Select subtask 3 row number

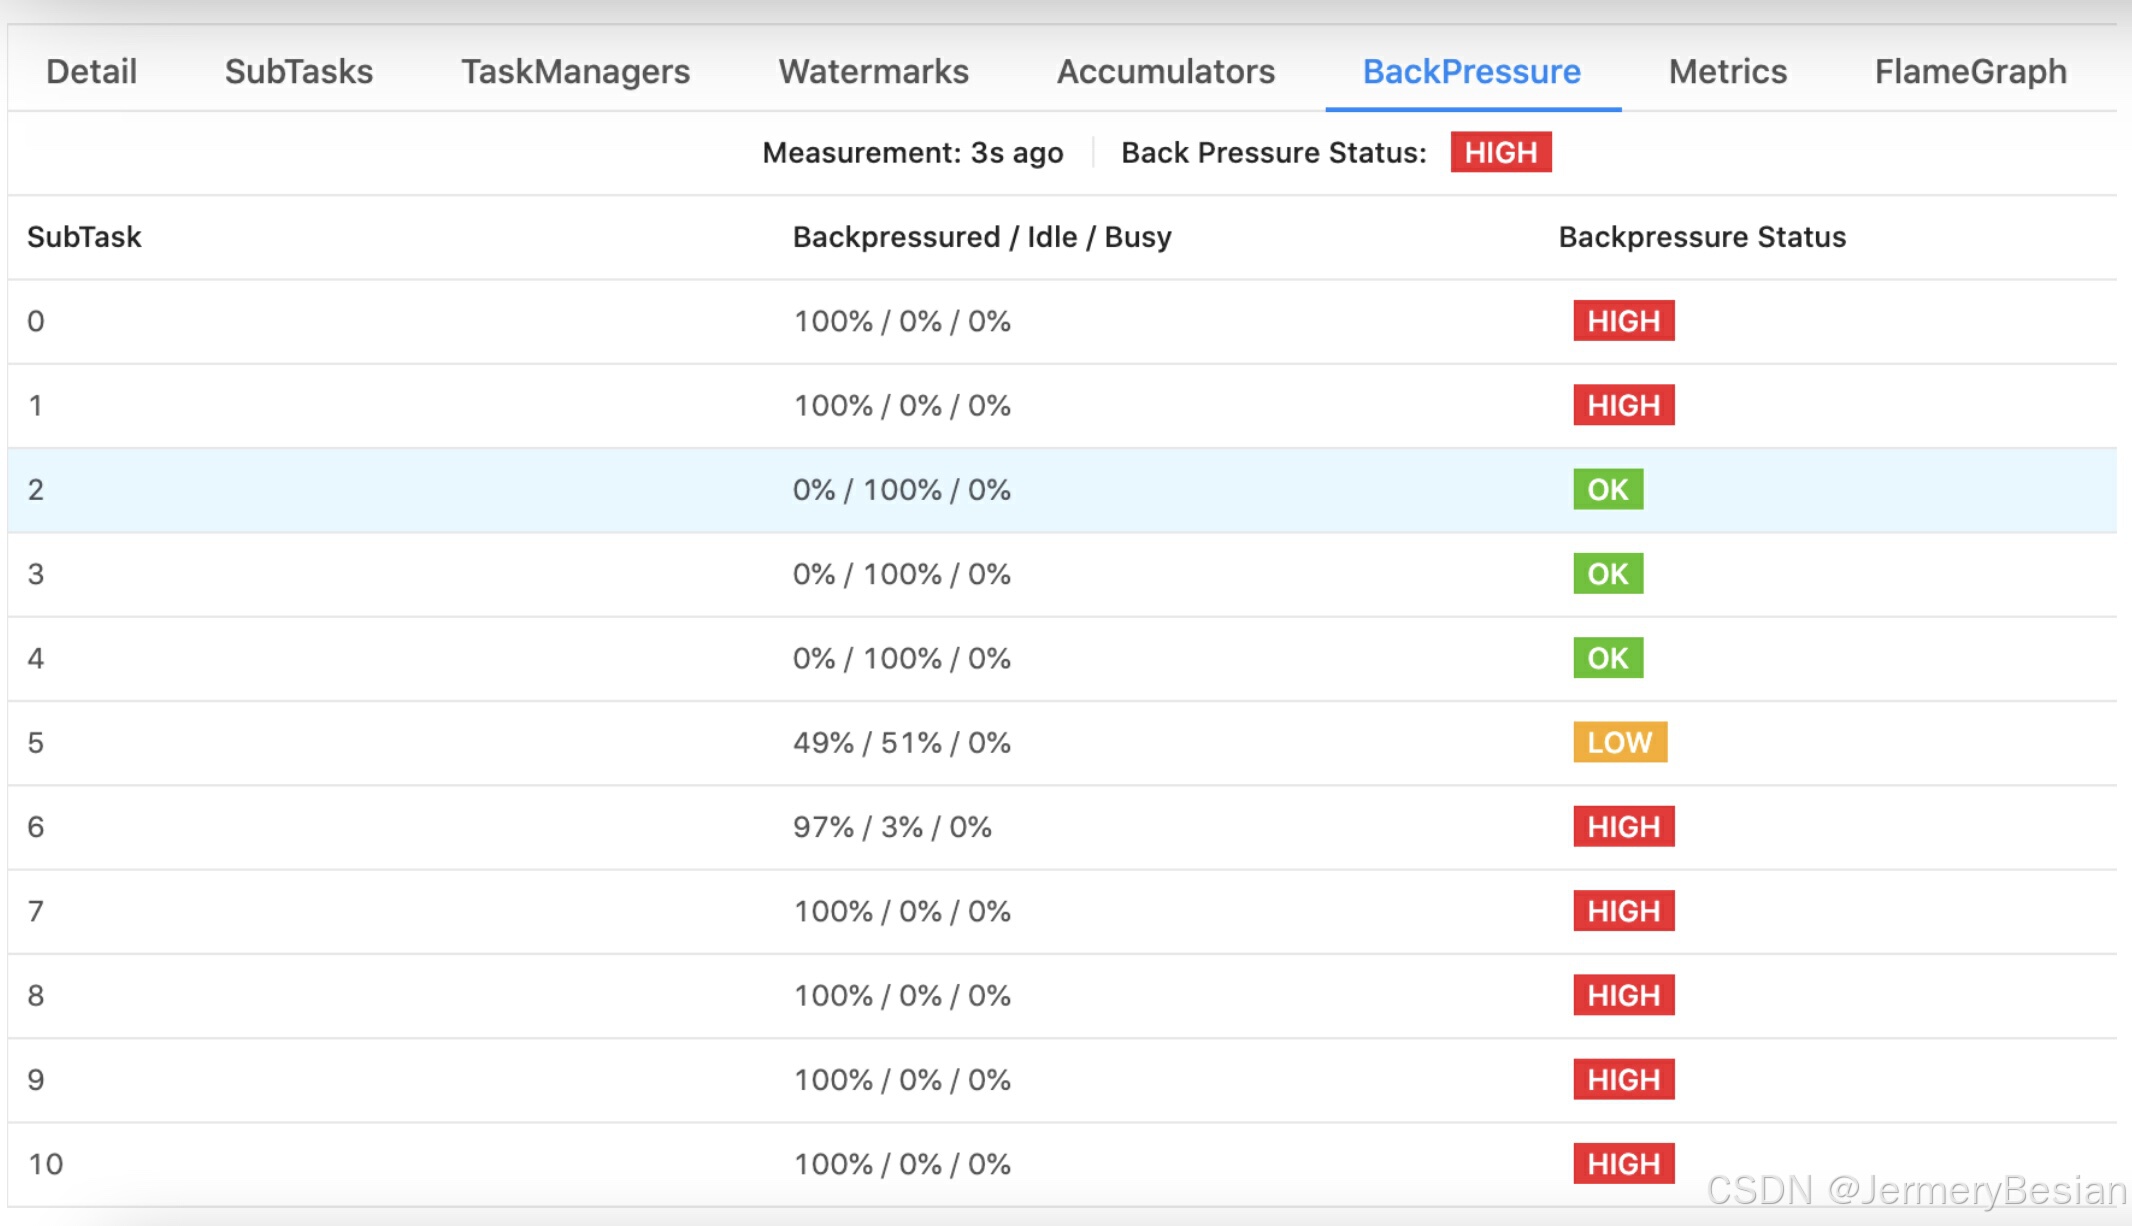36,574
